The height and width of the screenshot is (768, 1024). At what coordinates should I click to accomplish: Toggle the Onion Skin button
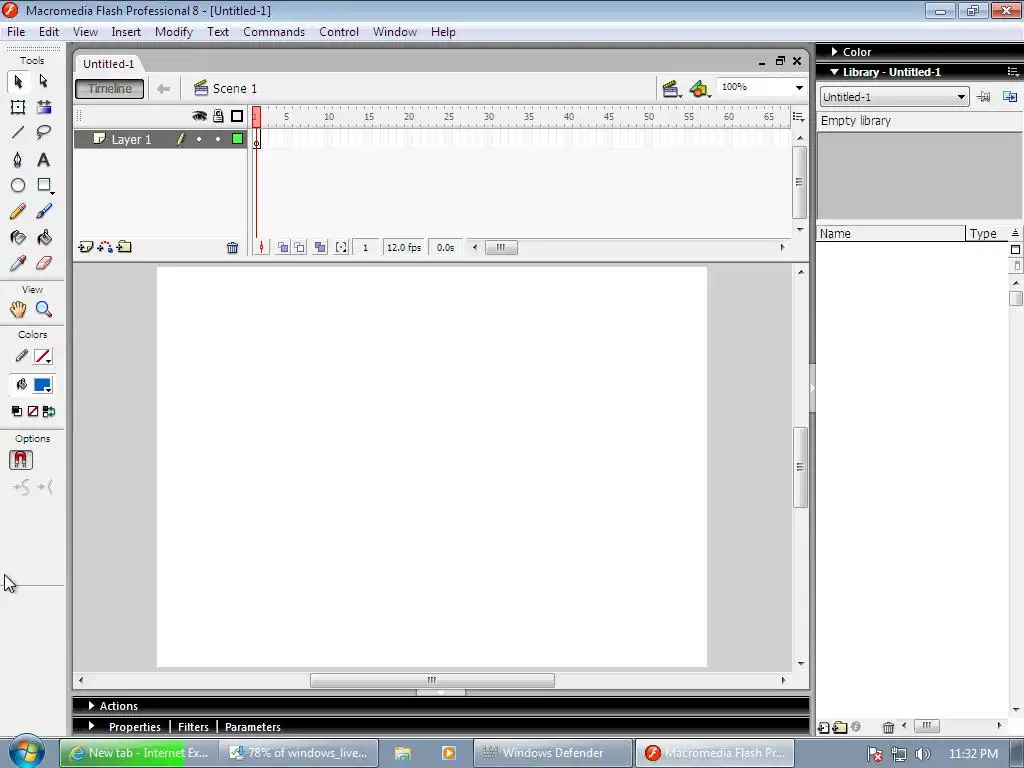tap(283, 248)
